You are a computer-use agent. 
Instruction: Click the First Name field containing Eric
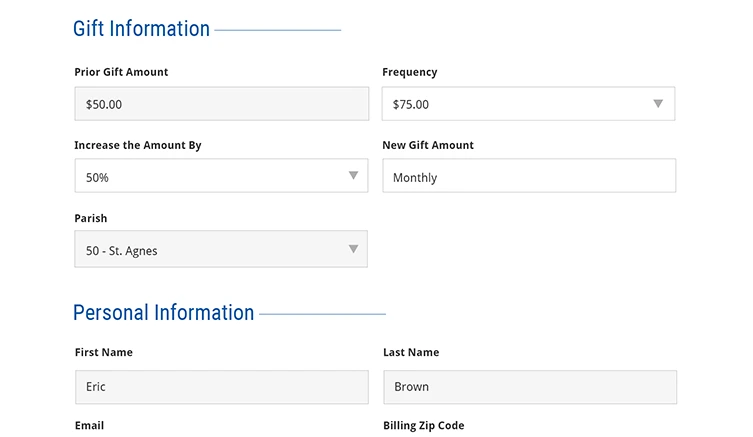pyautogui.click(x=221, y=387)
